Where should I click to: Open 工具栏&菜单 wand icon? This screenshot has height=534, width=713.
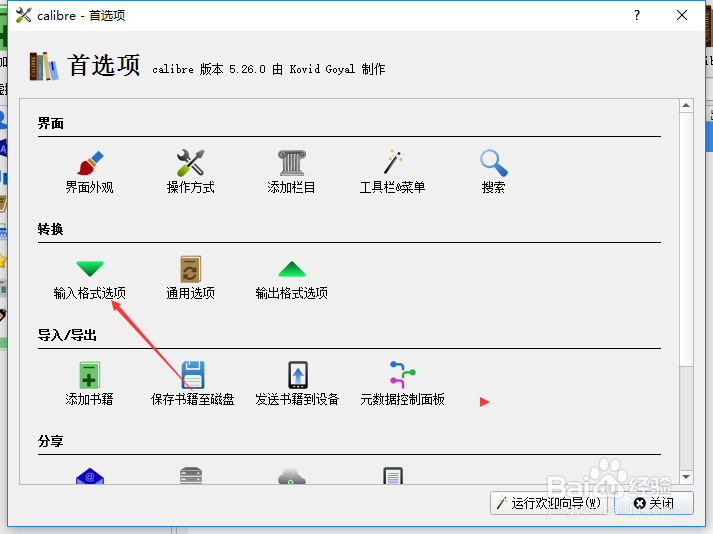click(393, 163)
